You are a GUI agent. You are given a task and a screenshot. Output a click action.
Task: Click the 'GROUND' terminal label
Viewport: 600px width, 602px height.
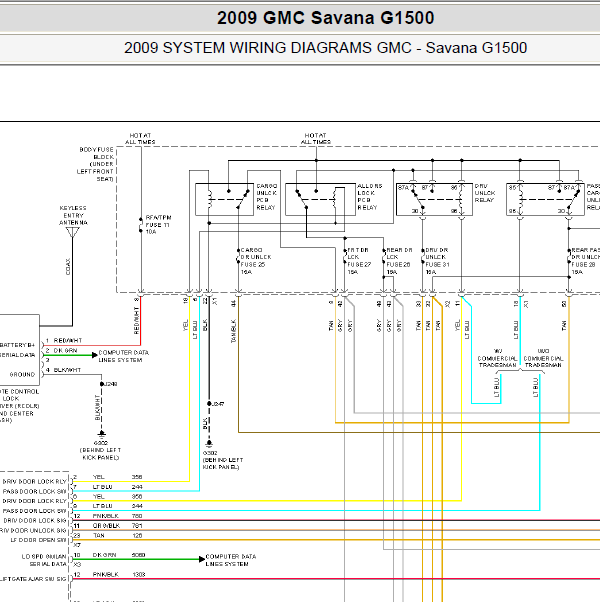click(22, 374)
